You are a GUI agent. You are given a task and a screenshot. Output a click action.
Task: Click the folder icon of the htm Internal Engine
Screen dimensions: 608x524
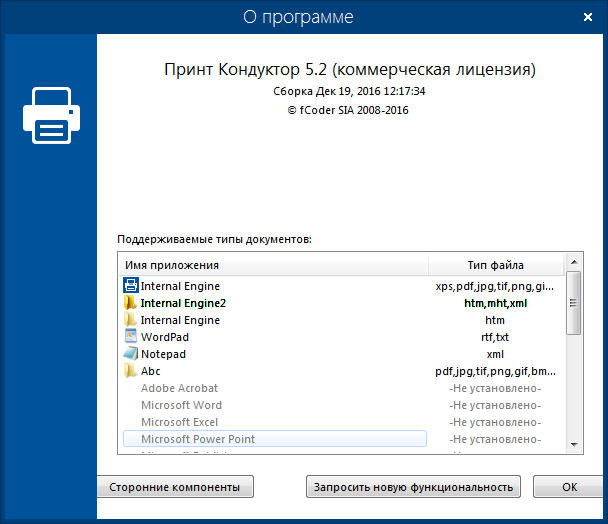130,320
